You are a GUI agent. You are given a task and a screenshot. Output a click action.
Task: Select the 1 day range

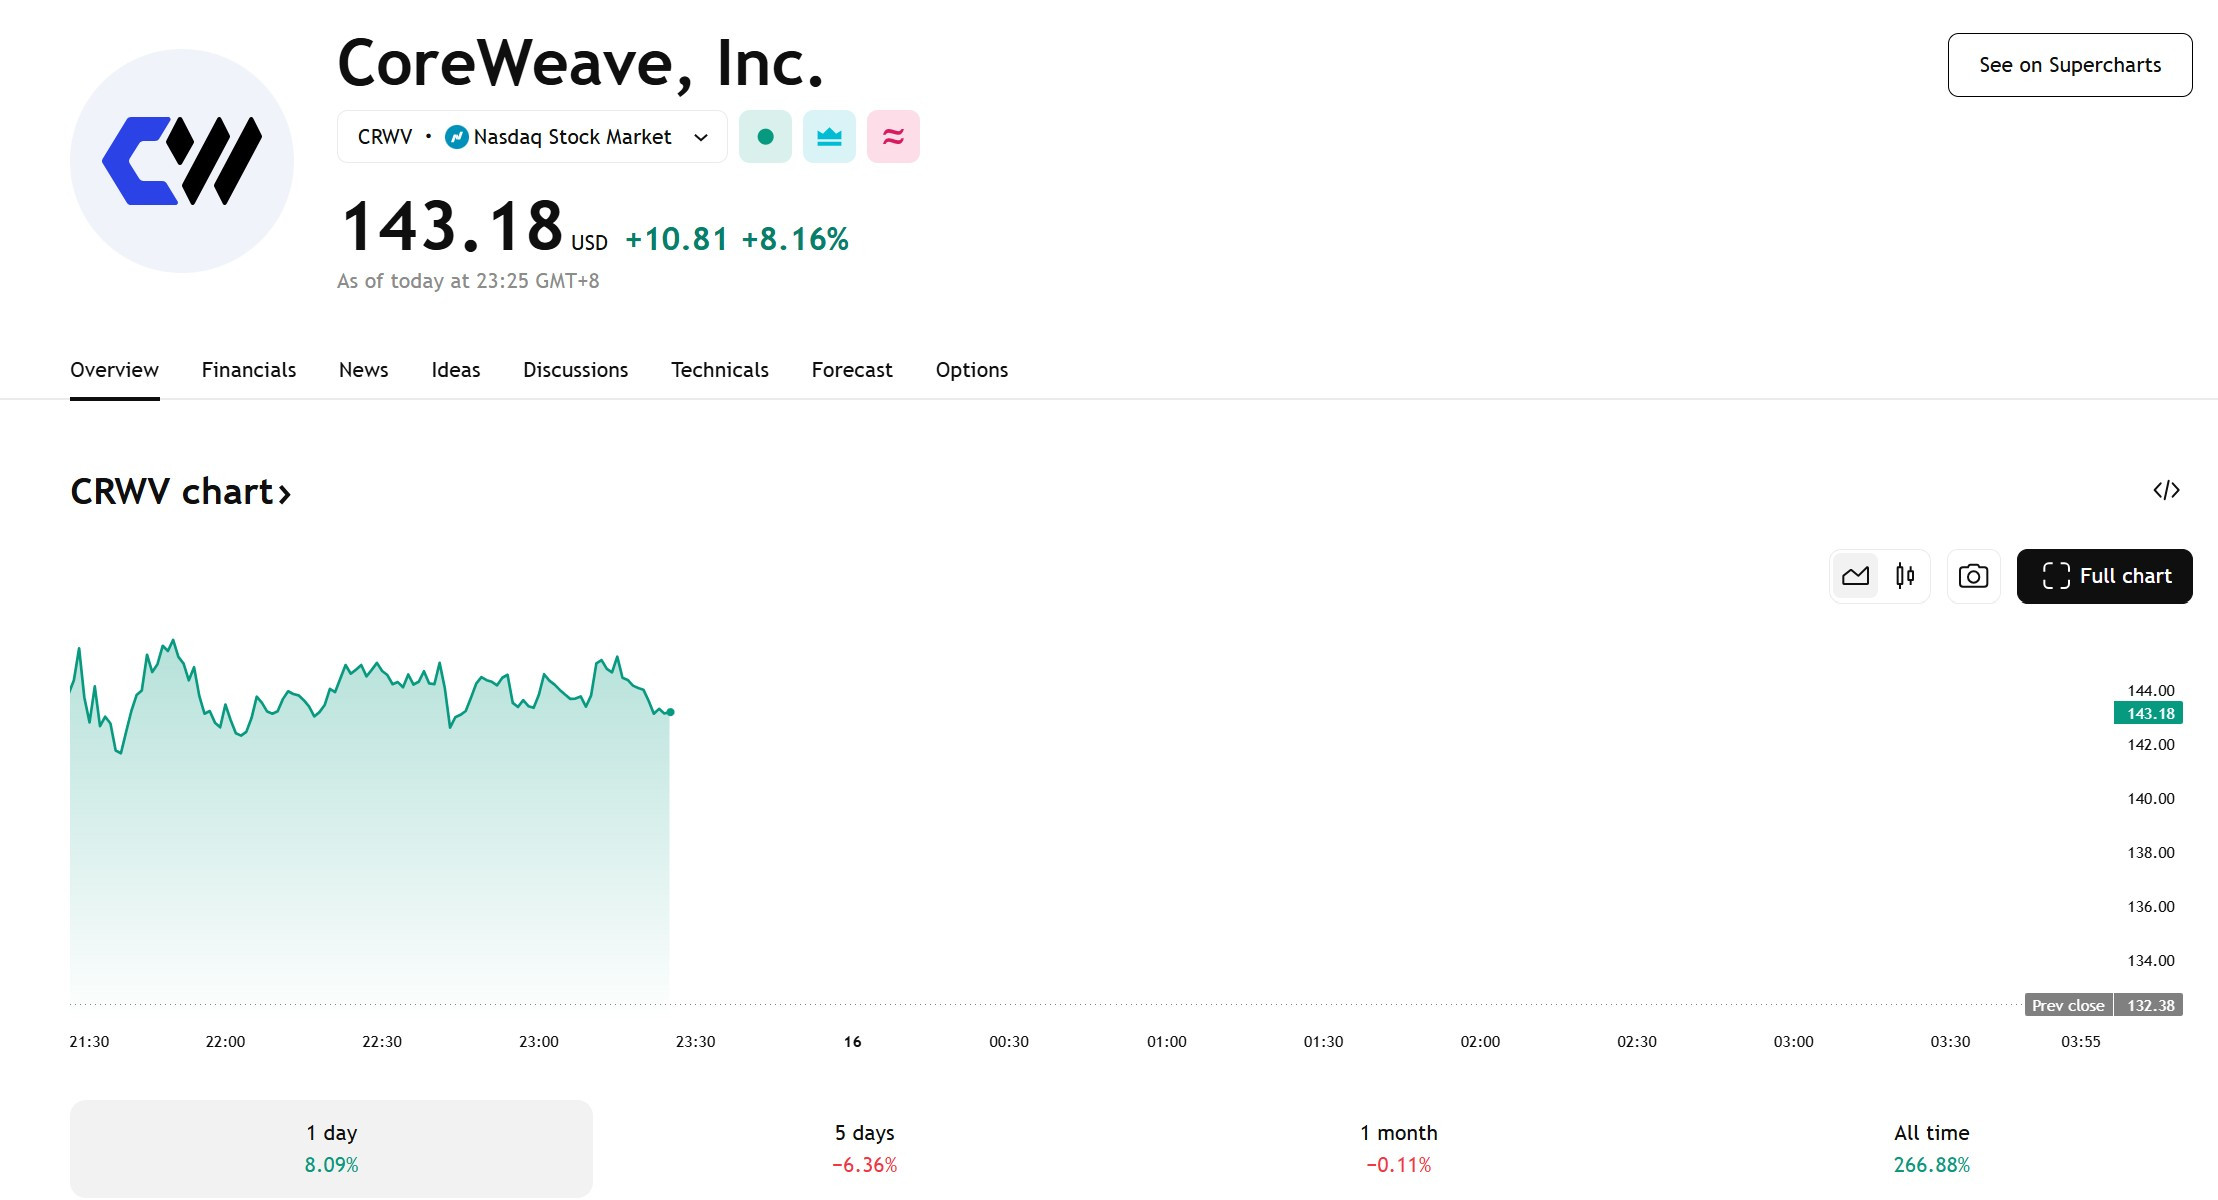pyautogui.click(x=331, y=1148)
